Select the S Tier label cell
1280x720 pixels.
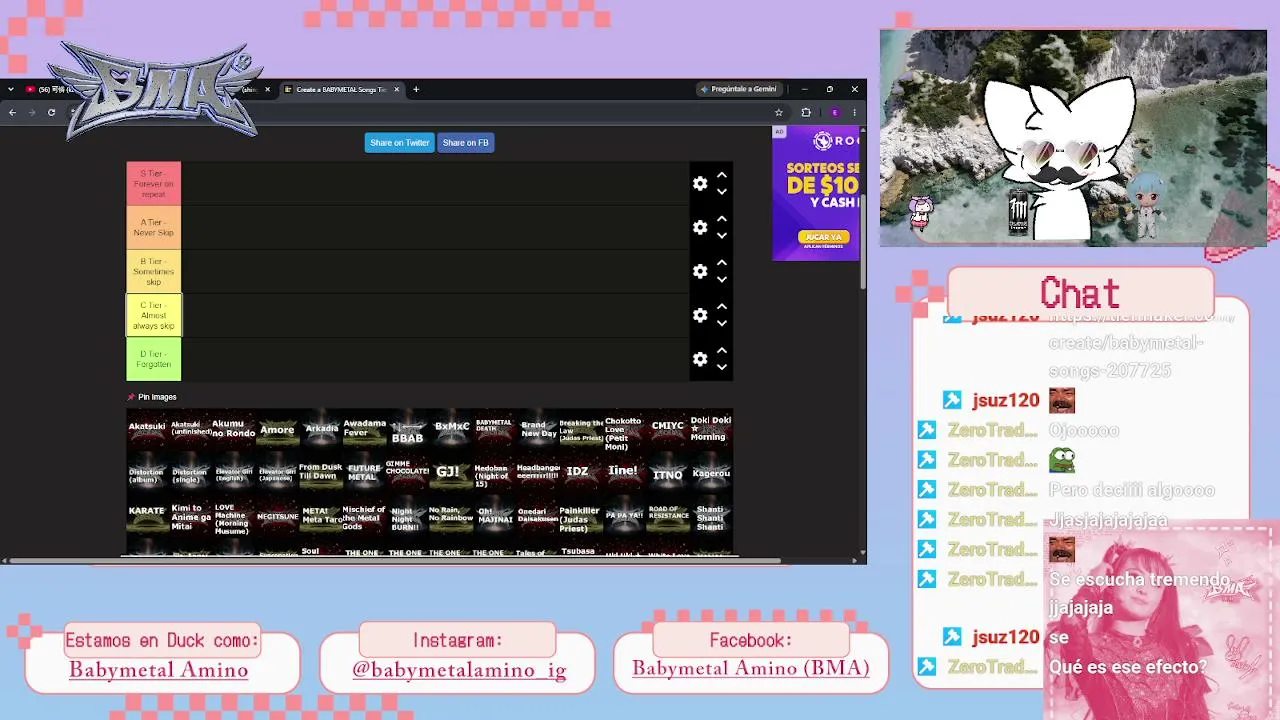[154, 183]
